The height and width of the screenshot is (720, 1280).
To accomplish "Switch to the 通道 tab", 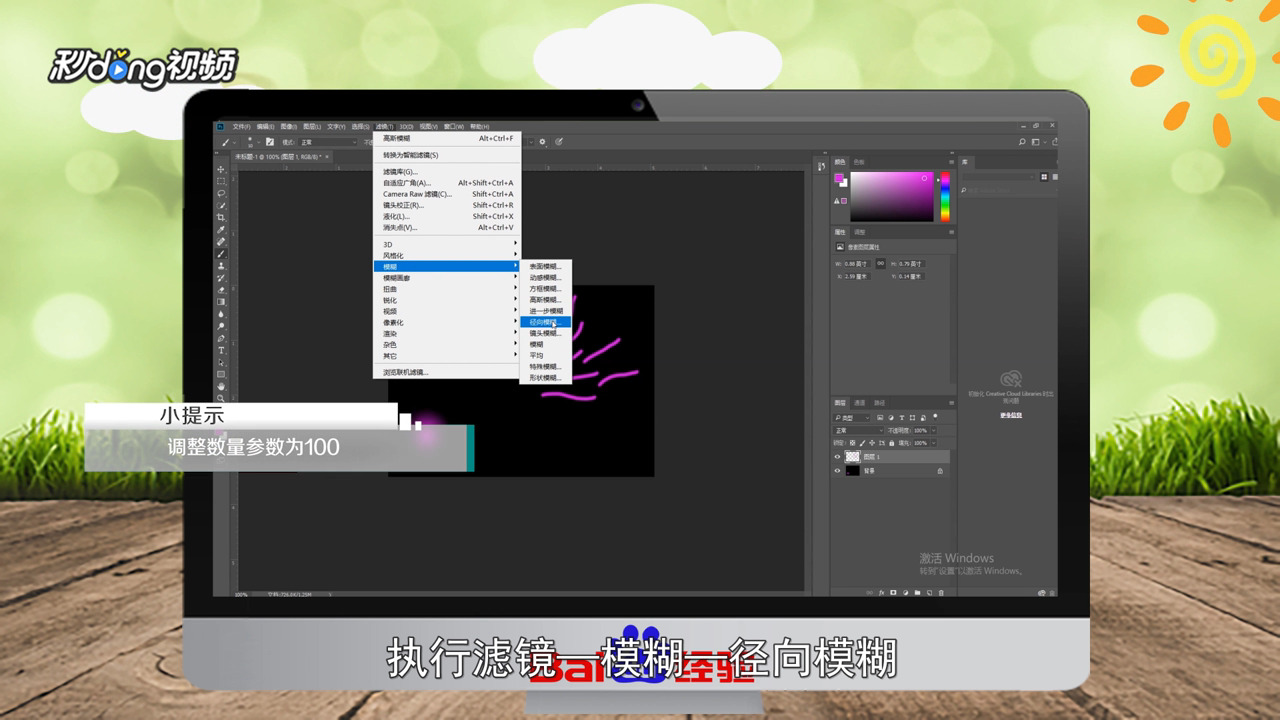I will 859,403.
